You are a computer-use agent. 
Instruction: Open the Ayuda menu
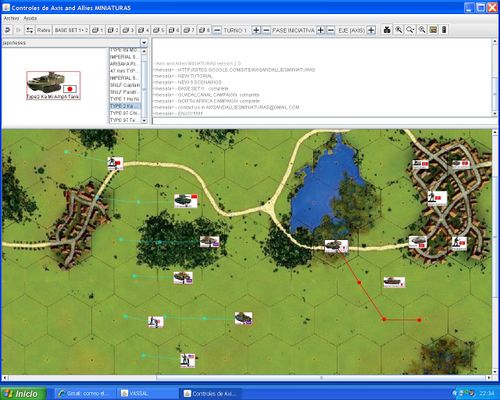point(30,18)
